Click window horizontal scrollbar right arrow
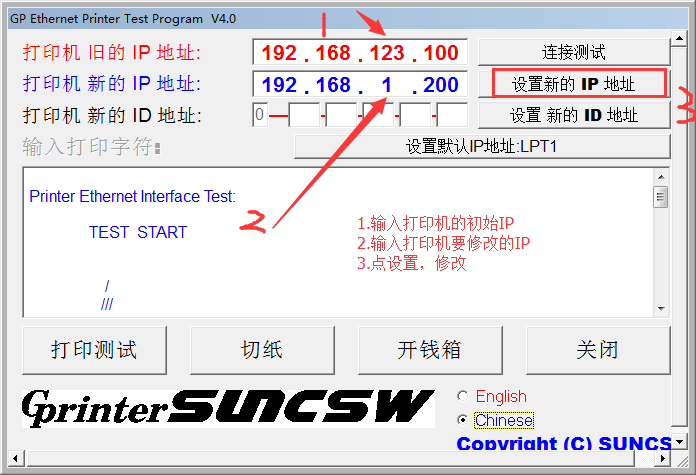 (x=663, y=458)
